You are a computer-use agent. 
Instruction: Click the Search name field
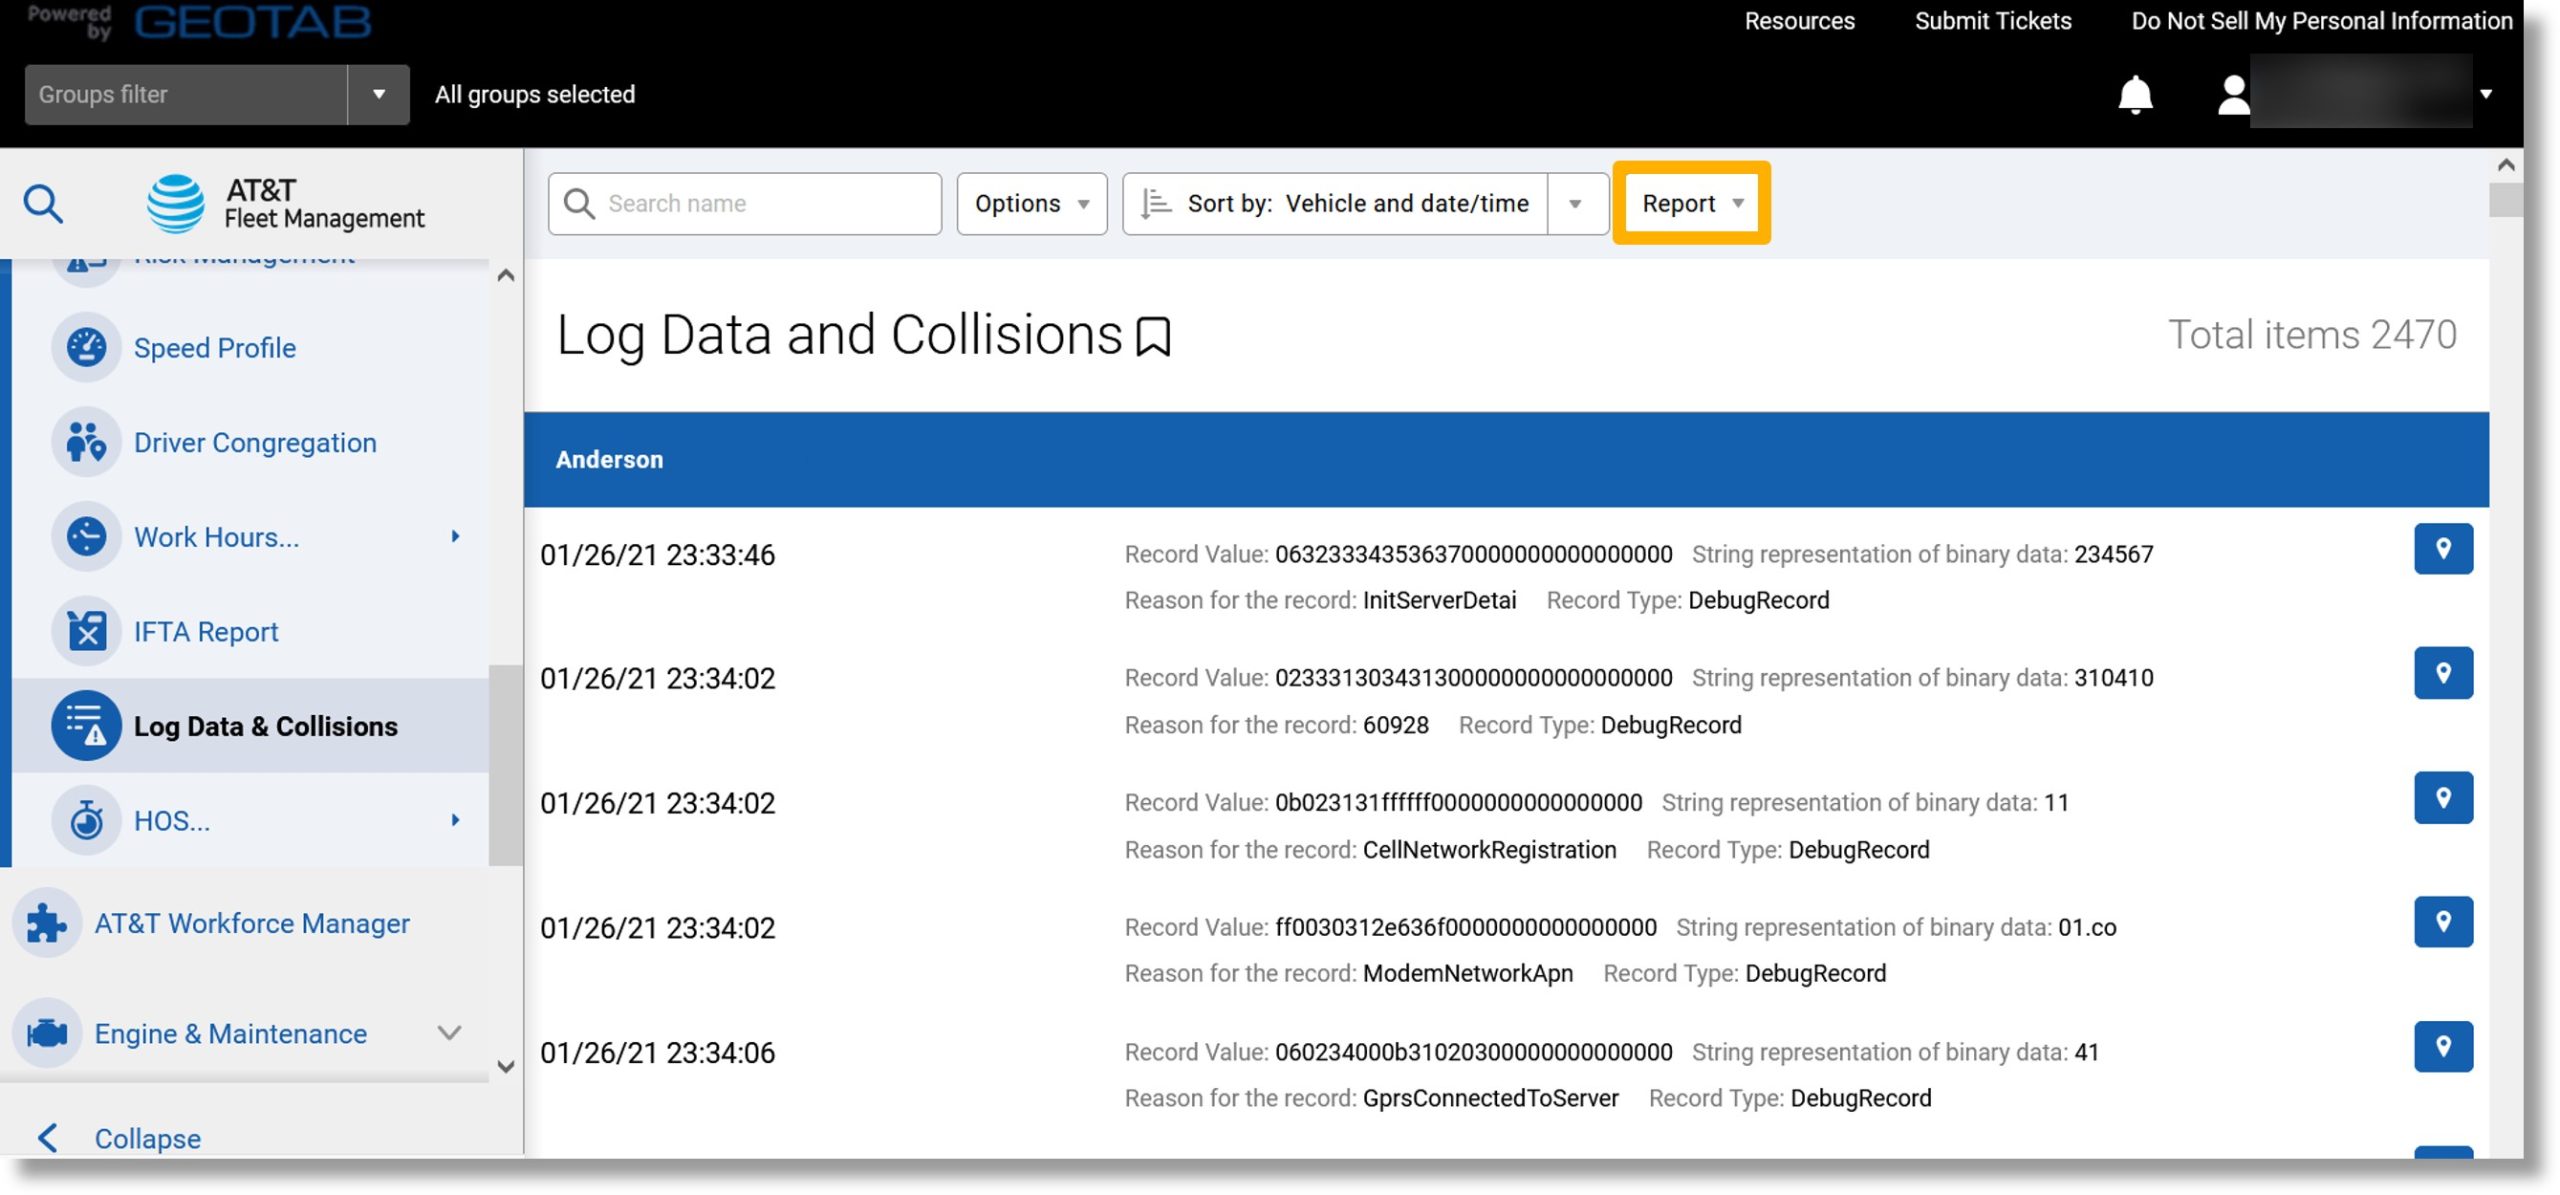745,204
